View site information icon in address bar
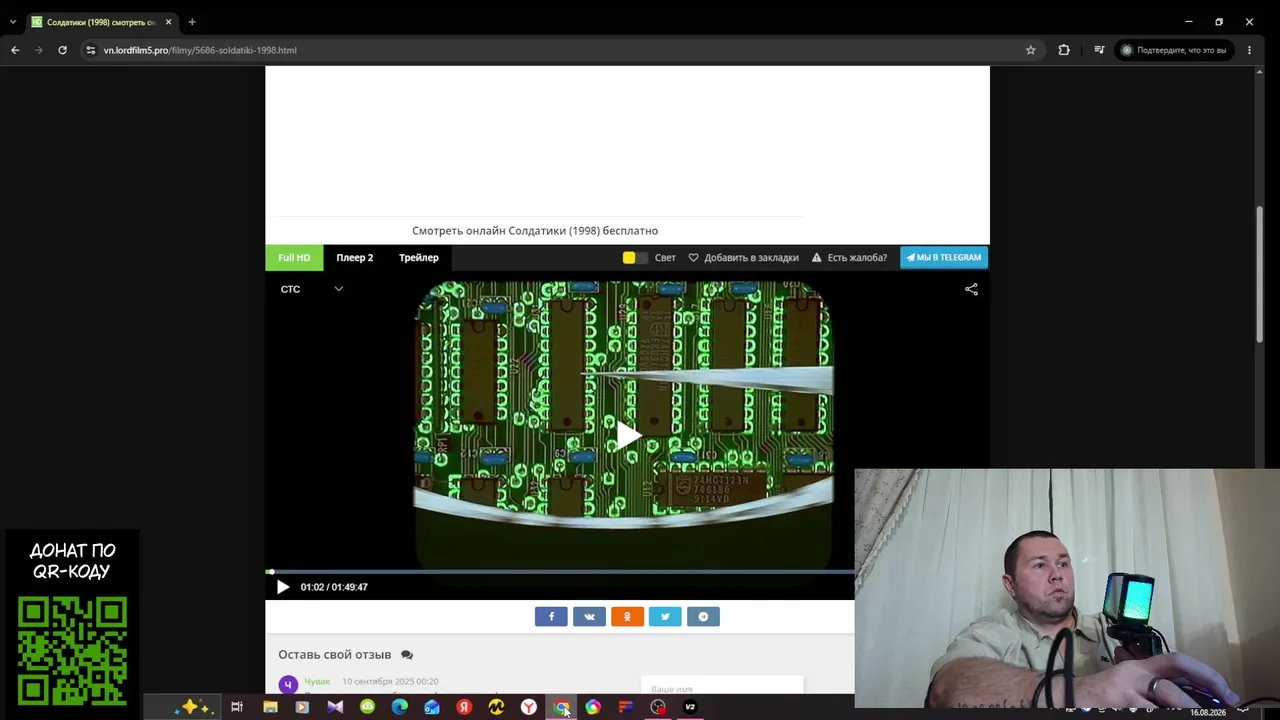The image size is (1280, 720). pyautogui.click(x=90, y=50)
